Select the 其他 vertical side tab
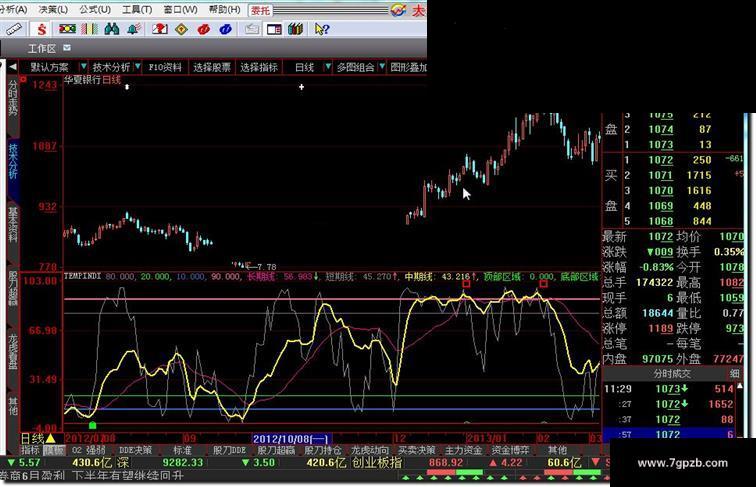This screenshot has height=487, width=756. (x=13, y=406)
